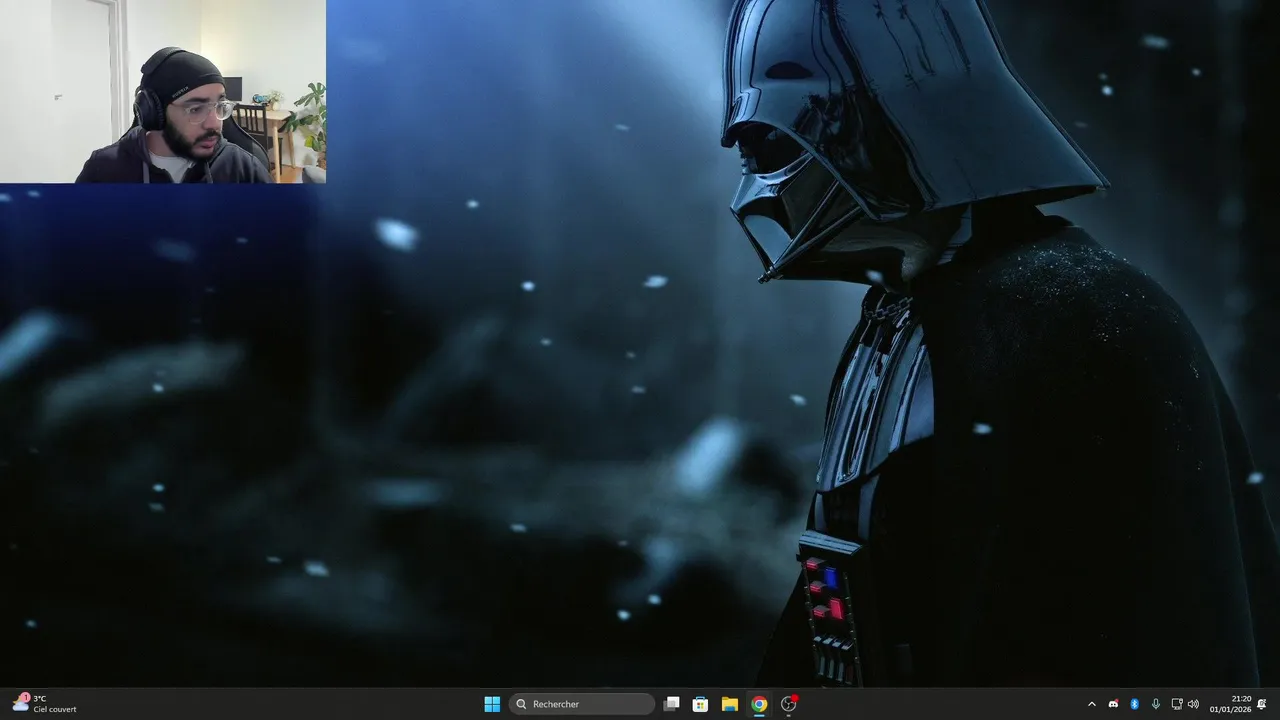The image size is (1280, 720).
Task: Click the Bluetooth tray icon
Action: coord(1134,704)
